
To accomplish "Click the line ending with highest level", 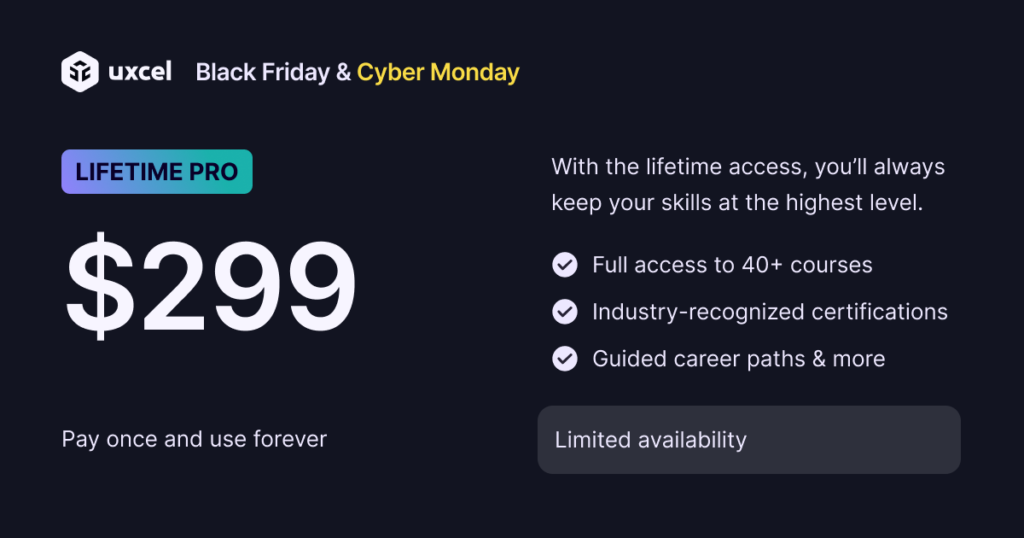I will point(736,203).
